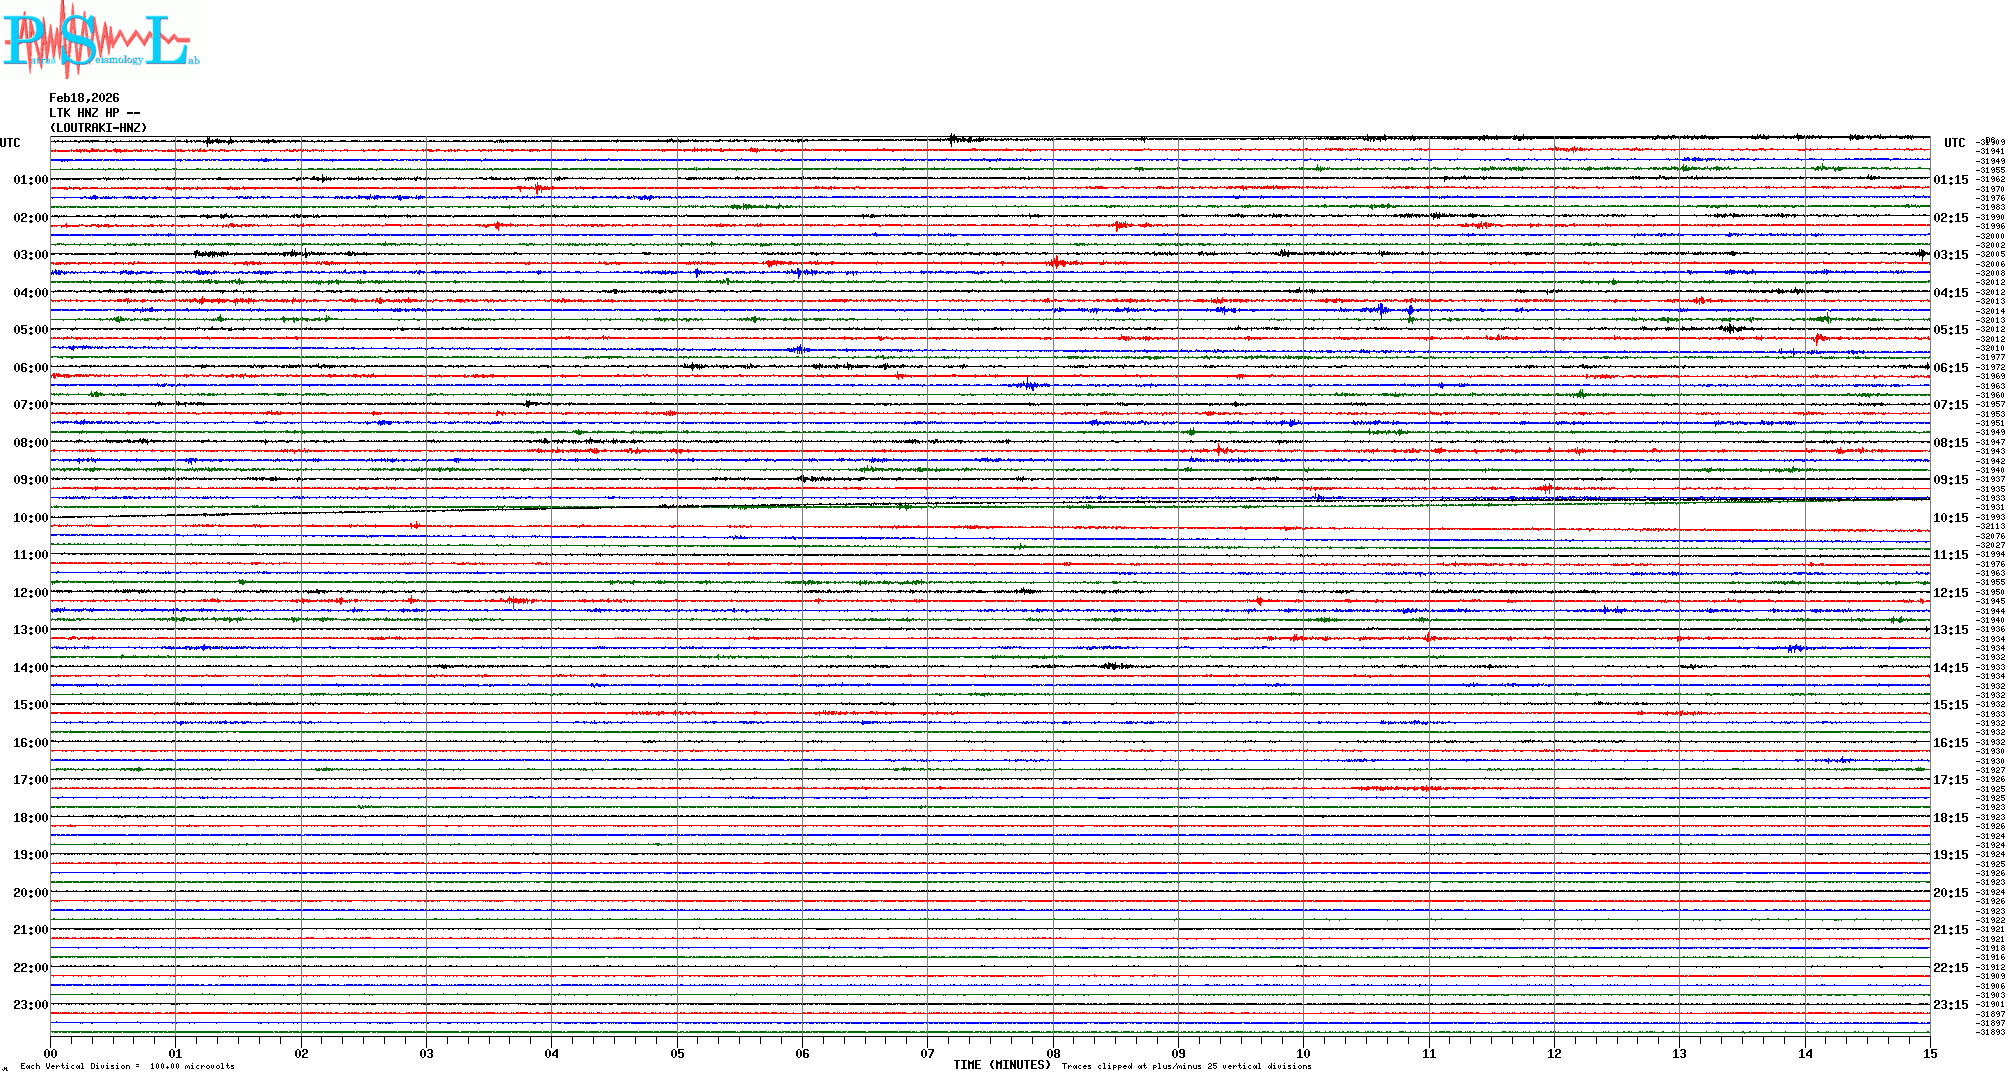Click the (LOUTRAKI-HNZ) station name
Screen dimensions: 2010x1080
pos(98,128)
